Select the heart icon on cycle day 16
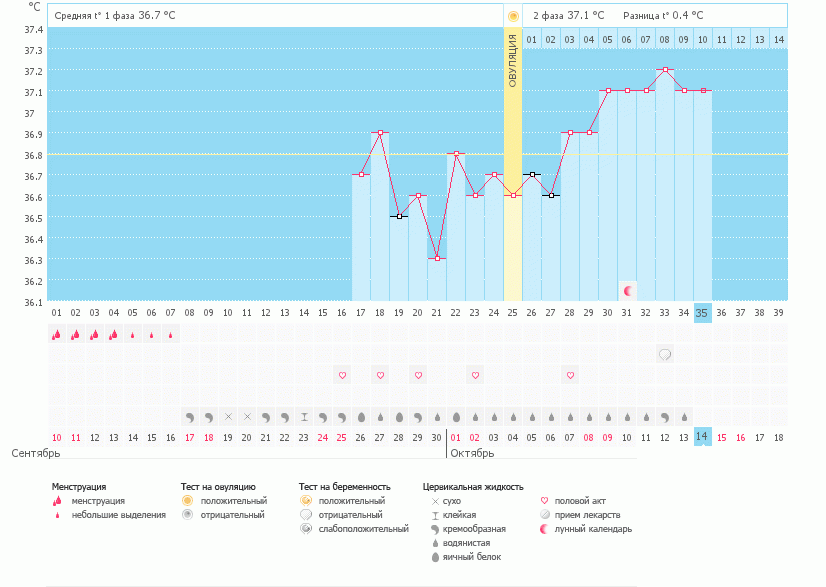This screenshot has width=826, height=587. 342,376
